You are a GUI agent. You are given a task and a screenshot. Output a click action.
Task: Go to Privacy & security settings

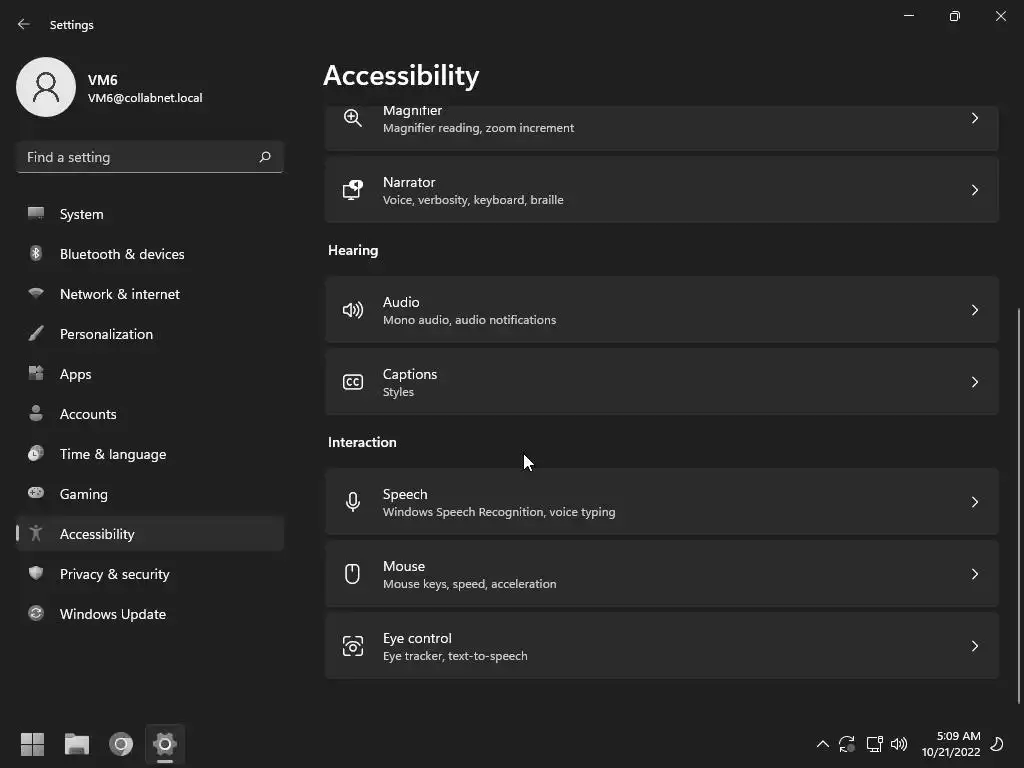(x=114, y=574)
